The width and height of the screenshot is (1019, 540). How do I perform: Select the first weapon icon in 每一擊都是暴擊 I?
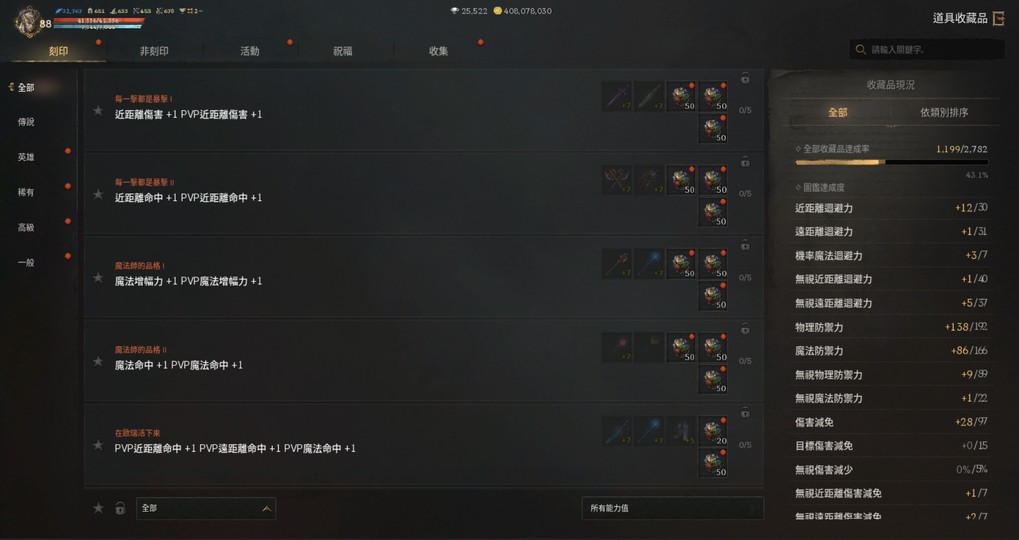point(617,96)
